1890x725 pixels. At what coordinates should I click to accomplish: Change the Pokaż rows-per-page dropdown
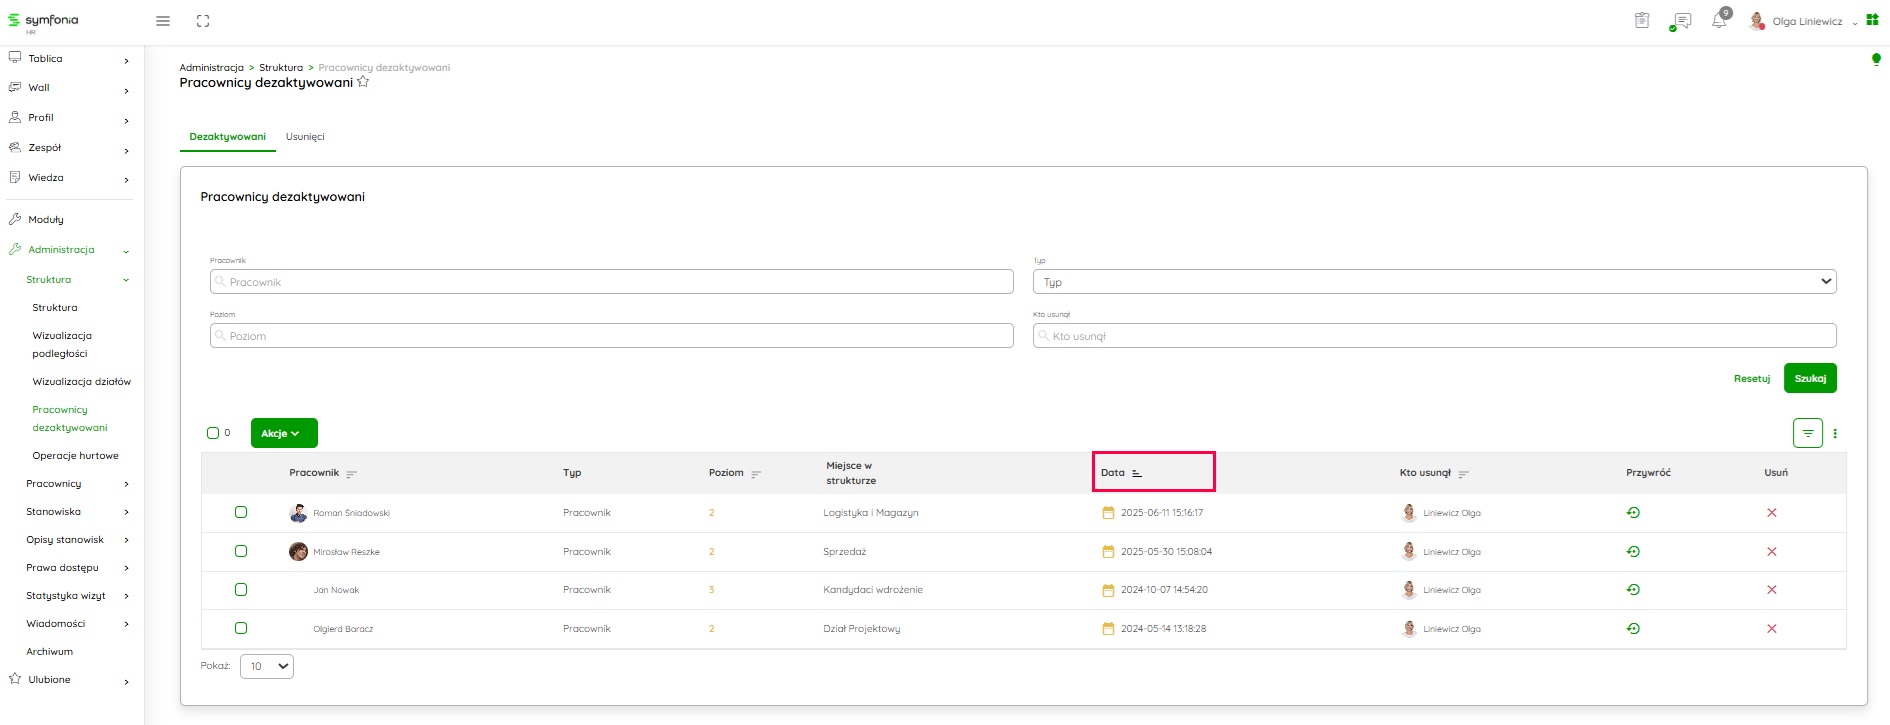point(267,666)
